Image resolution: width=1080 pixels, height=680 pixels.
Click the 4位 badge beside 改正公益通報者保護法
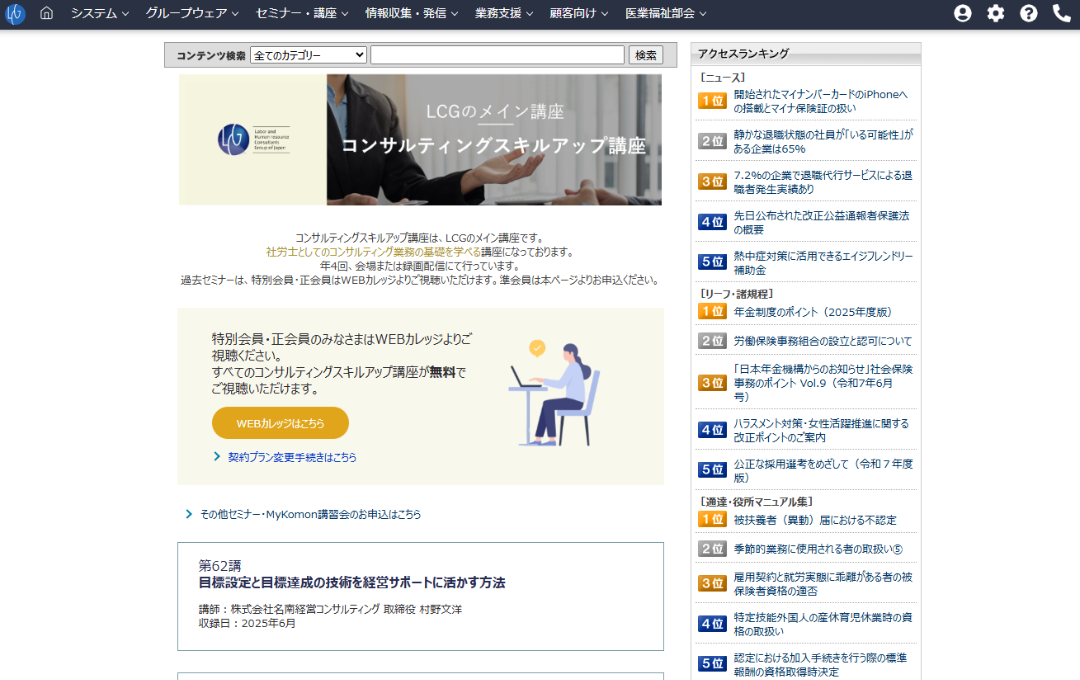(712, 222)
